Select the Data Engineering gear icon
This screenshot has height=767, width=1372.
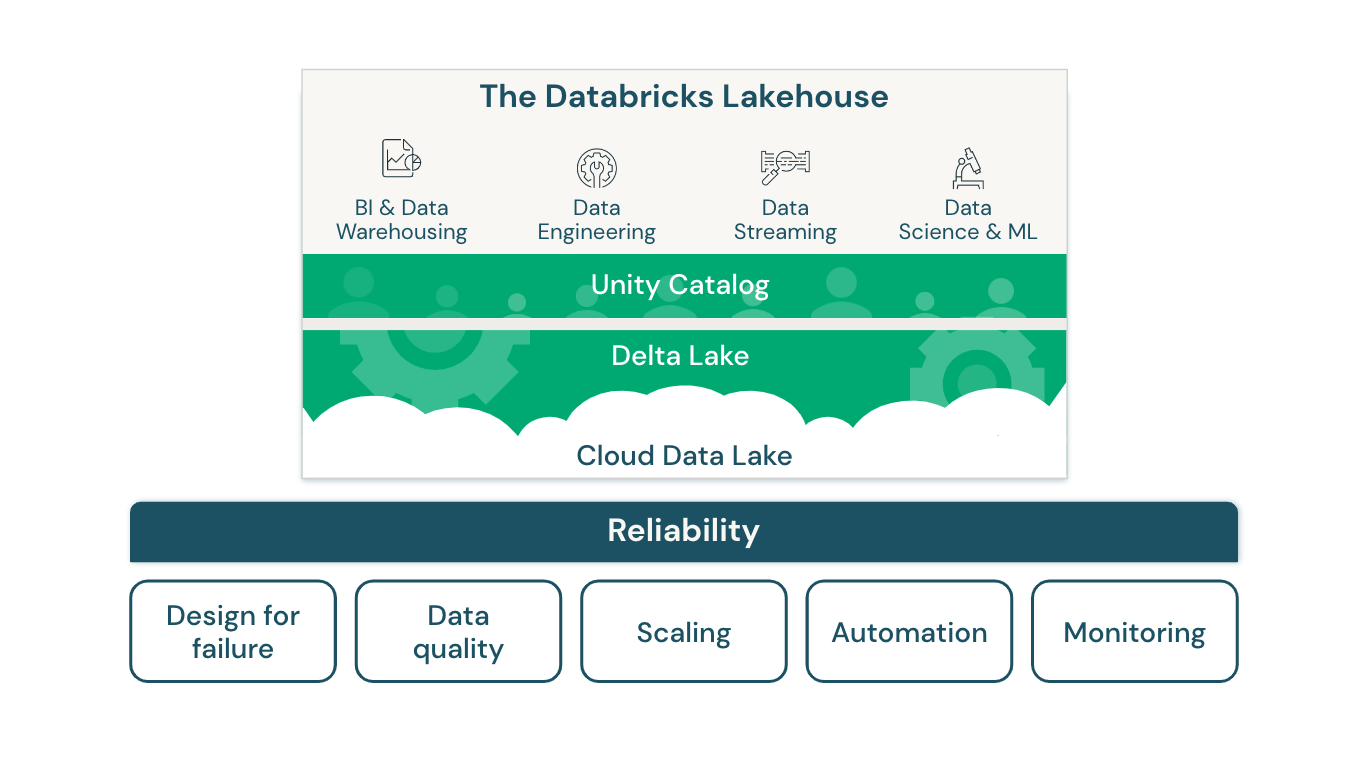[596, 167]
